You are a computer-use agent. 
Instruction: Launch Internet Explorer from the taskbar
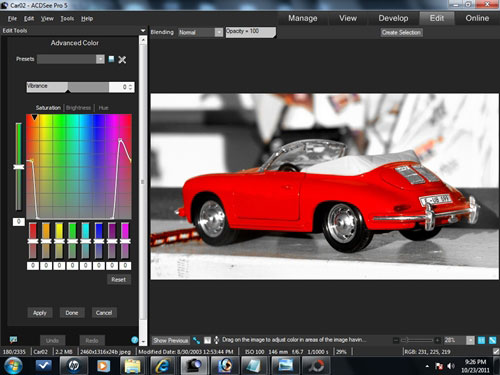pyautogui.click(x=162, y=366)
